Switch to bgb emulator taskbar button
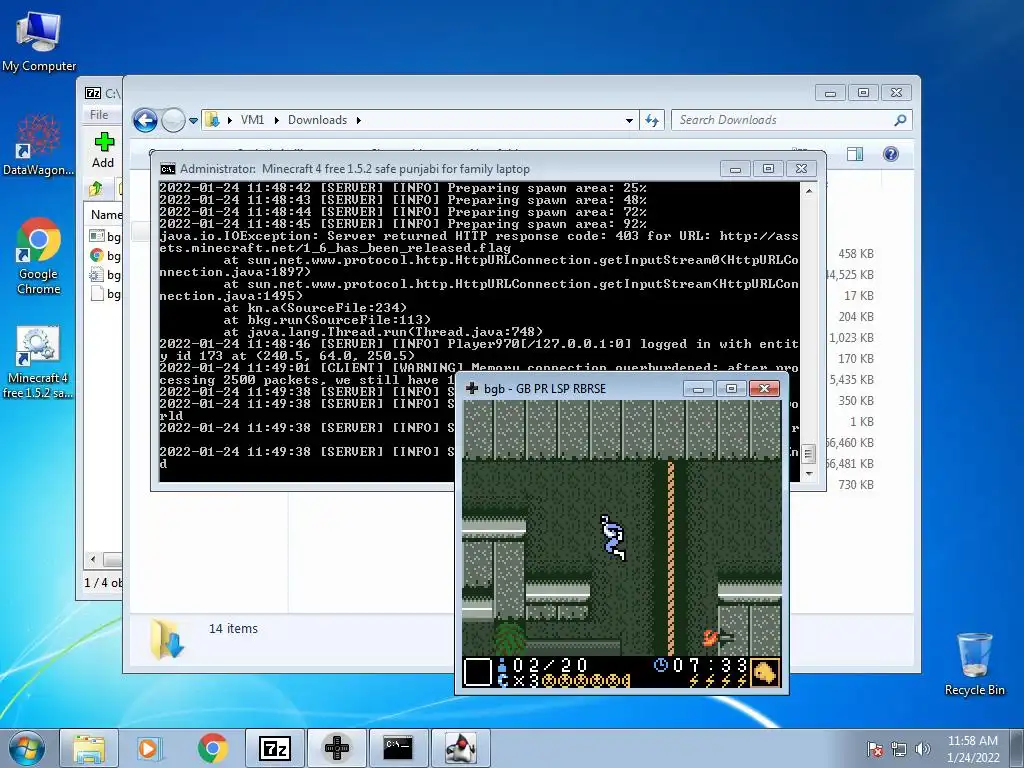This screenshot has width=1024, height=768. [x=336, y=748]
